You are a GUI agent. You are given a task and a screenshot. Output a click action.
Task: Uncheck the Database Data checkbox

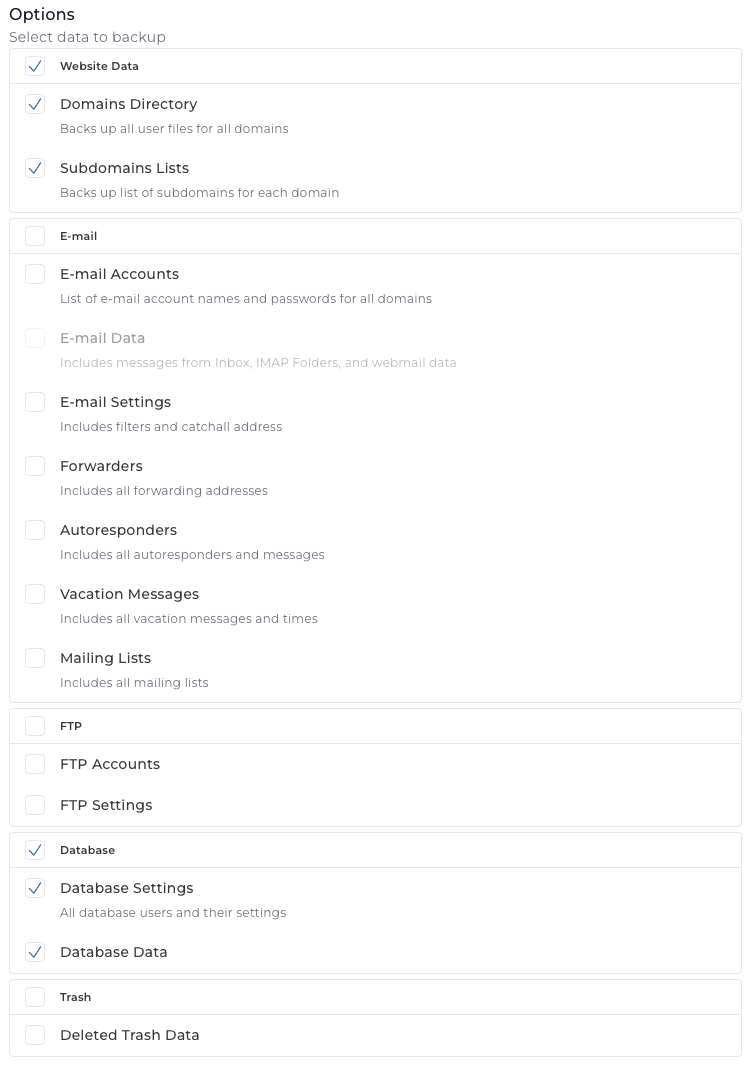pyautogui.click(x=35, y=952)
